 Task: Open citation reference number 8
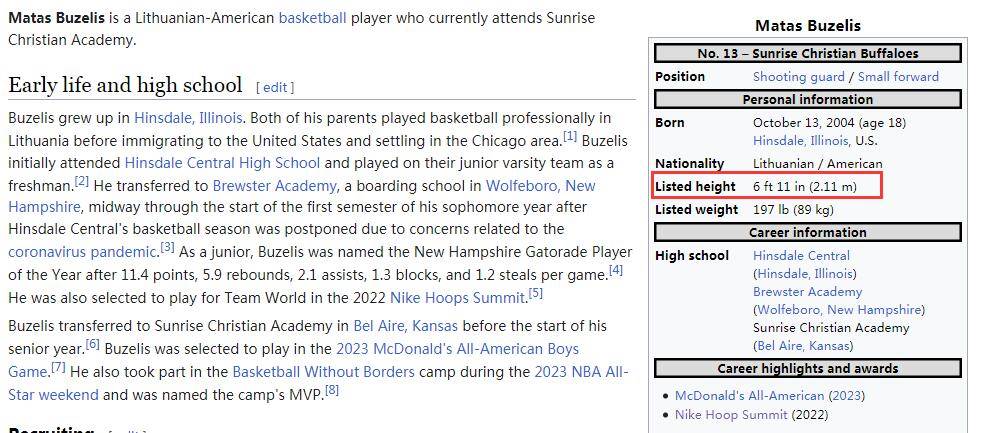click(332, 390)
